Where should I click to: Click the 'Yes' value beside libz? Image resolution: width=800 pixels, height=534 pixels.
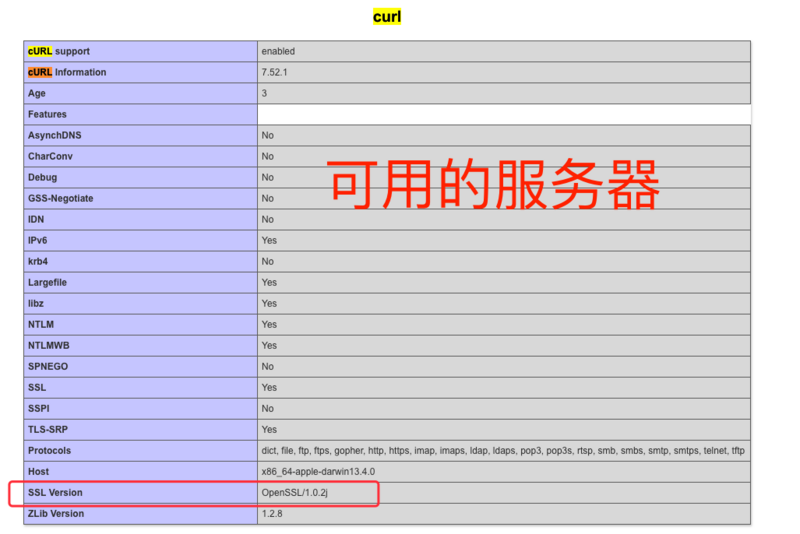click(x=269, y=303)
